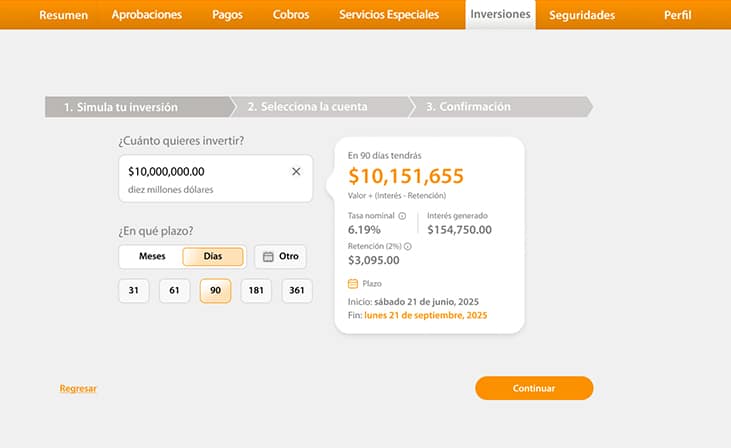This screenshot has width=731, height=448.
Task: Choose the 61 days term
Action: click(174, 291)
